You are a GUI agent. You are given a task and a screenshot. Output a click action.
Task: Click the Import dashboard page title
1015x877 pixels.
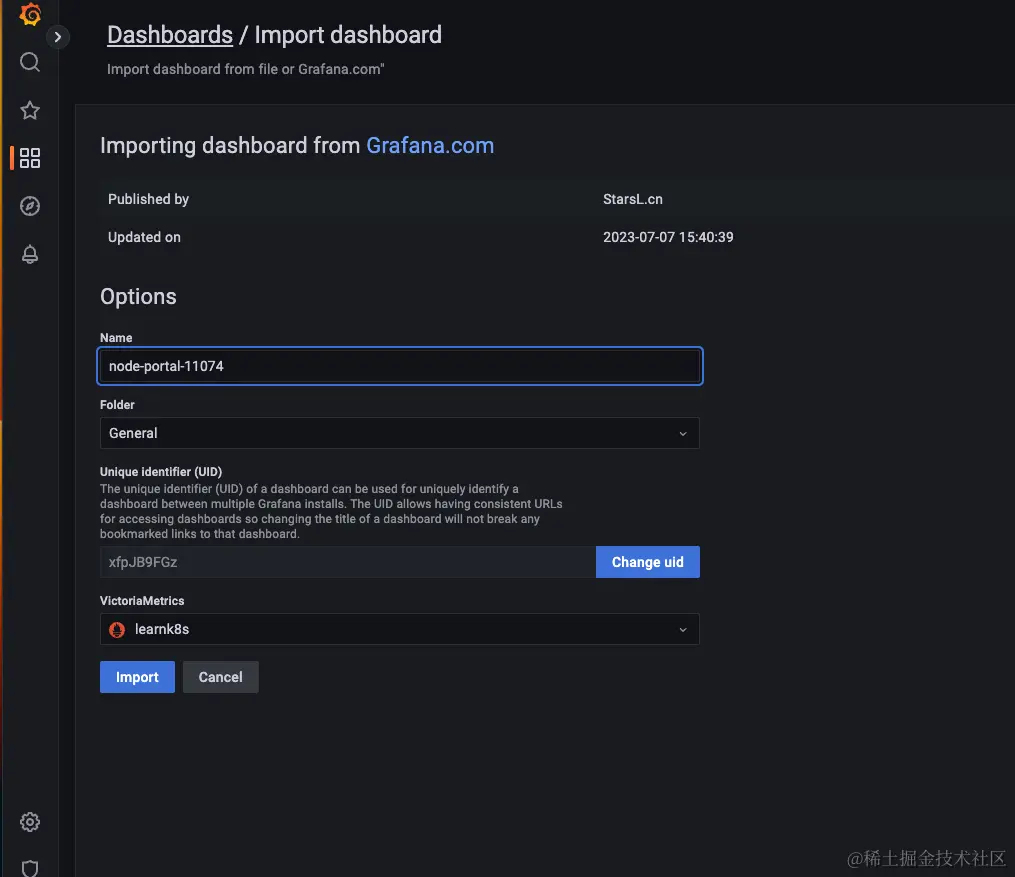coord(348,35)
